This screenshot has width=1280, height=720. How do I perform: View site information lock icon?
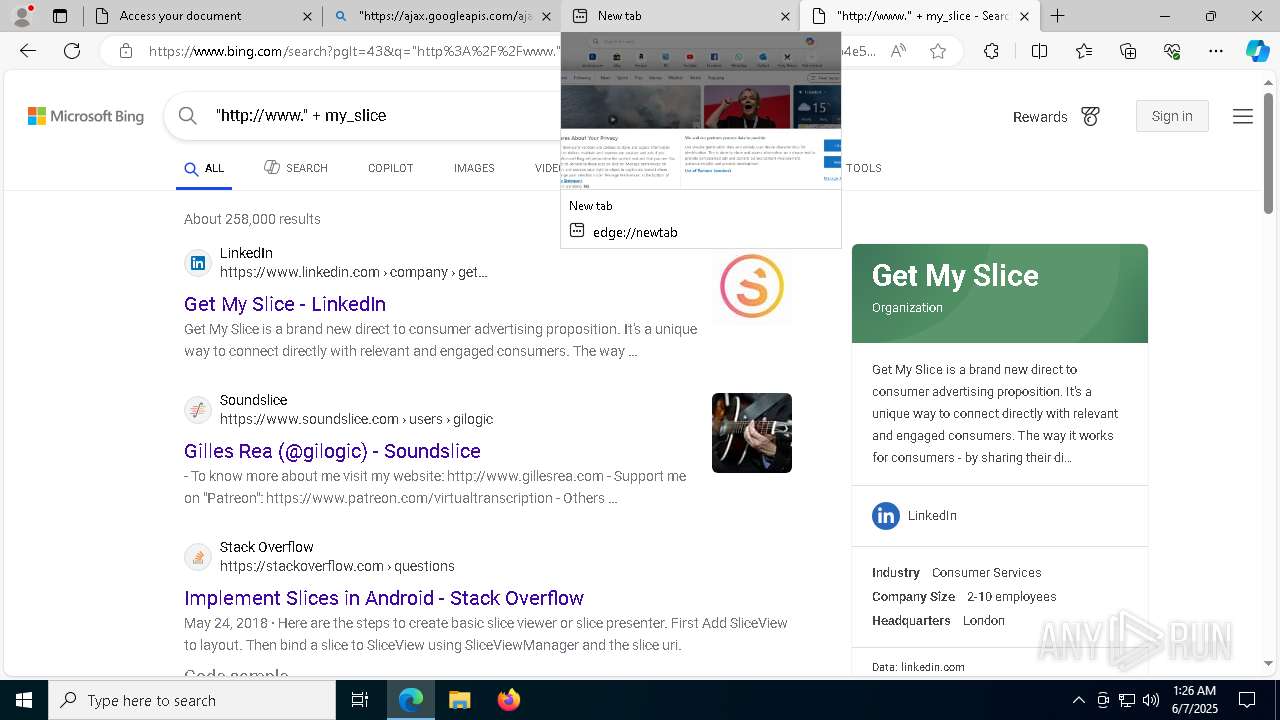pos(125,51)
